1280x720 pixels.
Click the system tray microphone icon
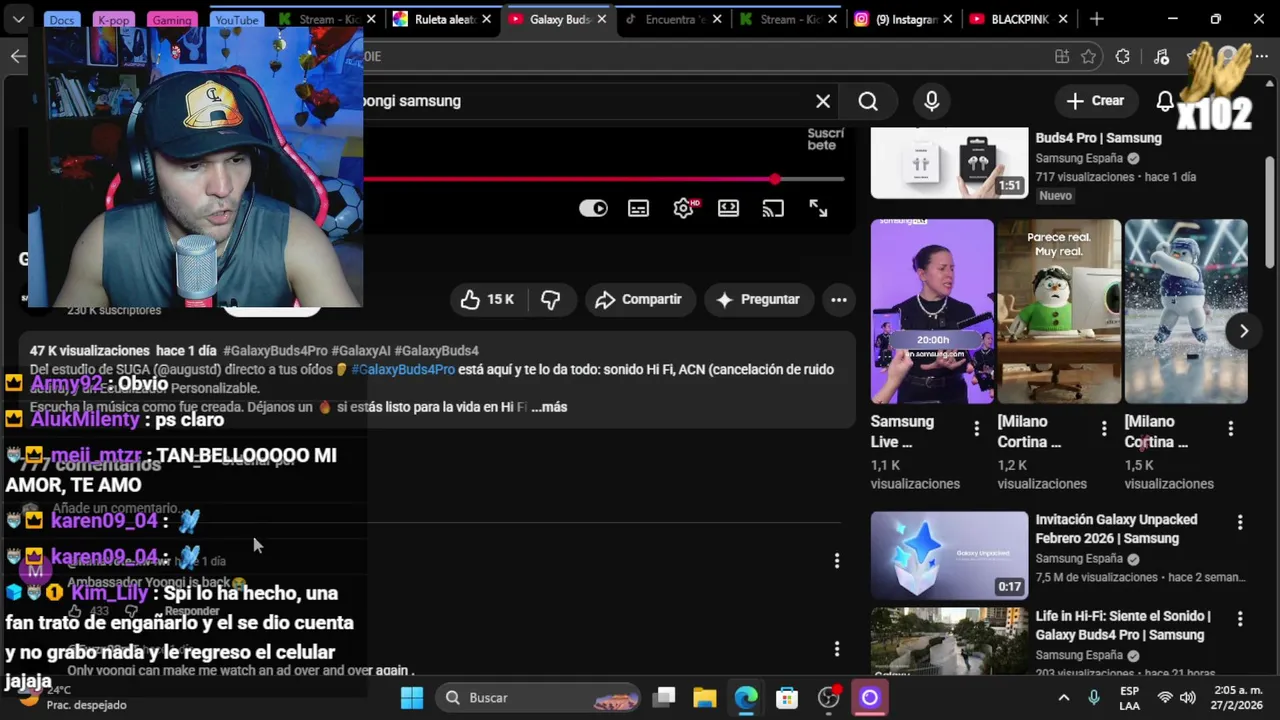(1094, 698)
